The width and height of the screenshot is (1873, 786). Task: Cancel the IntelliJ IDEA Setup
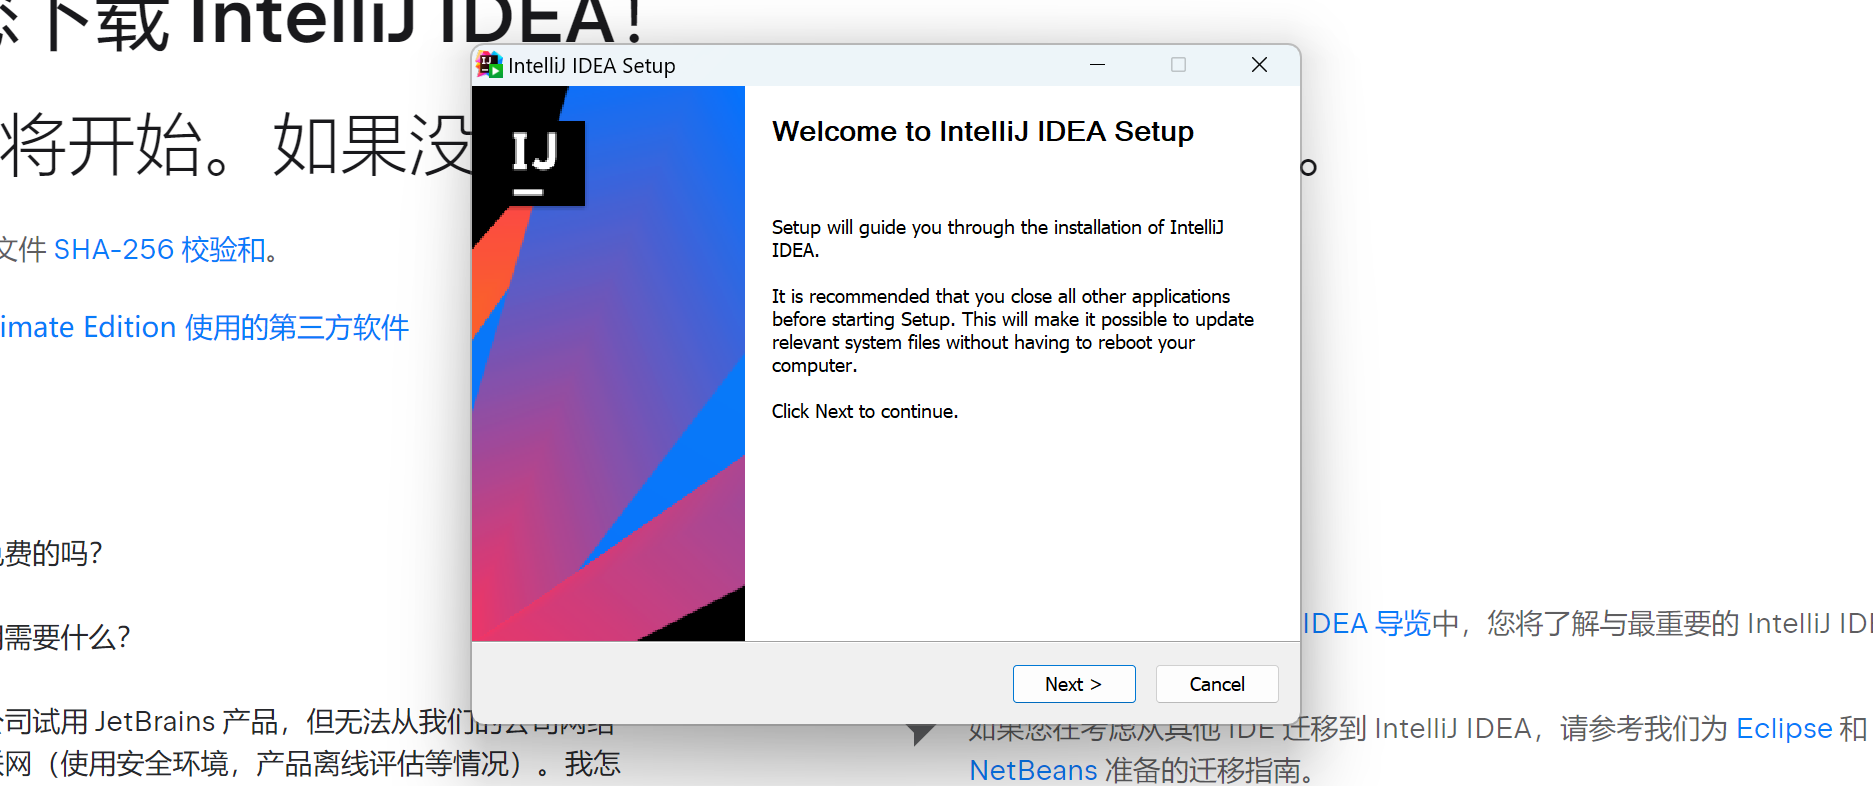[x=1217, y=684]
